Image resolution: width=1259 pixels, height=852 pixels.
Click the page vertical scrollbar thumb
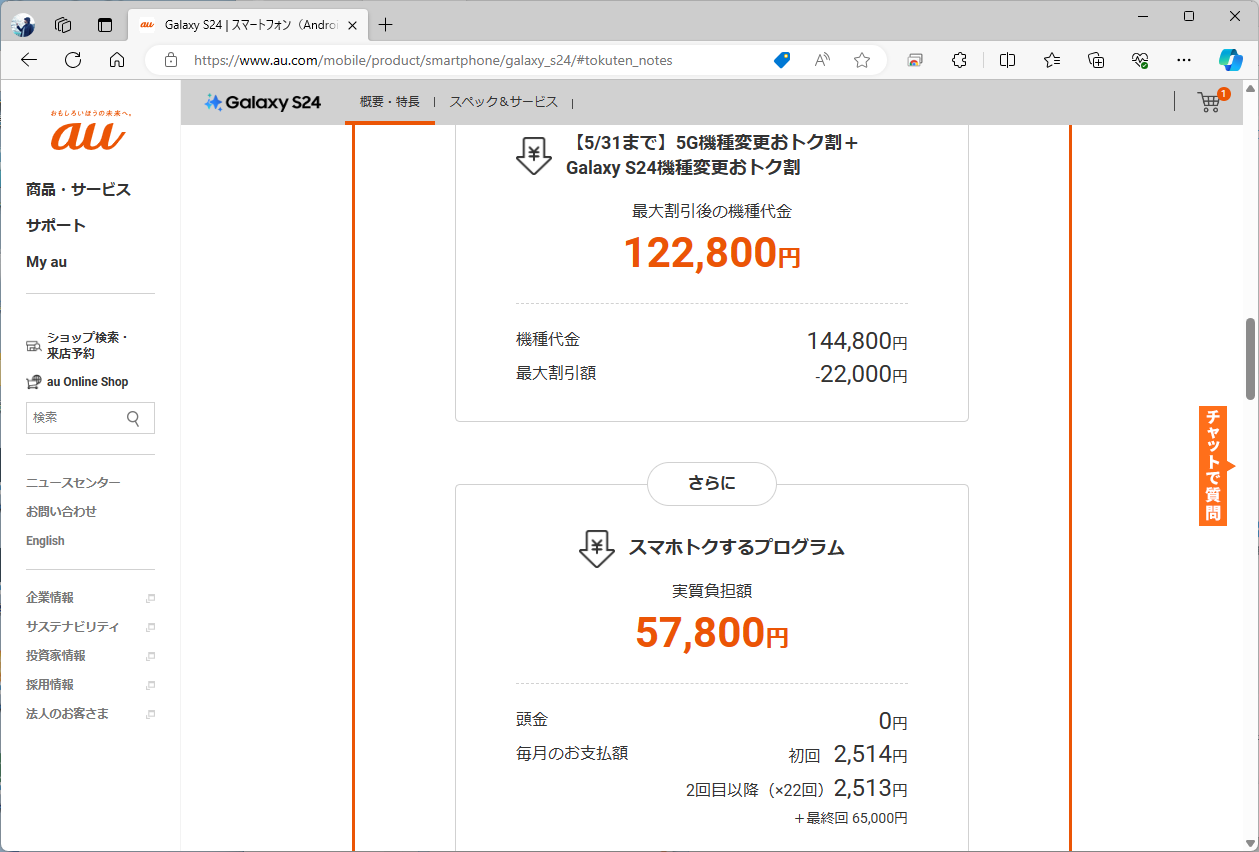click(x=1250, y=359)
